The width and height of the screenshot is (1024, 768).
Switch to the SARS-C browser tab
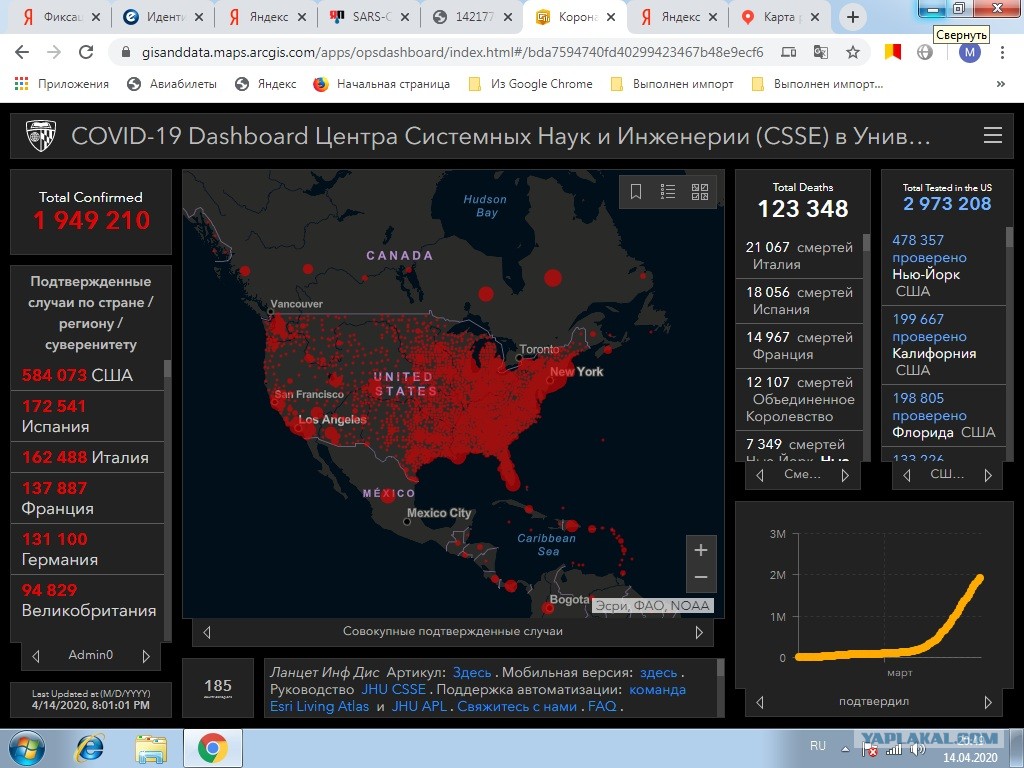coord(369,17)
